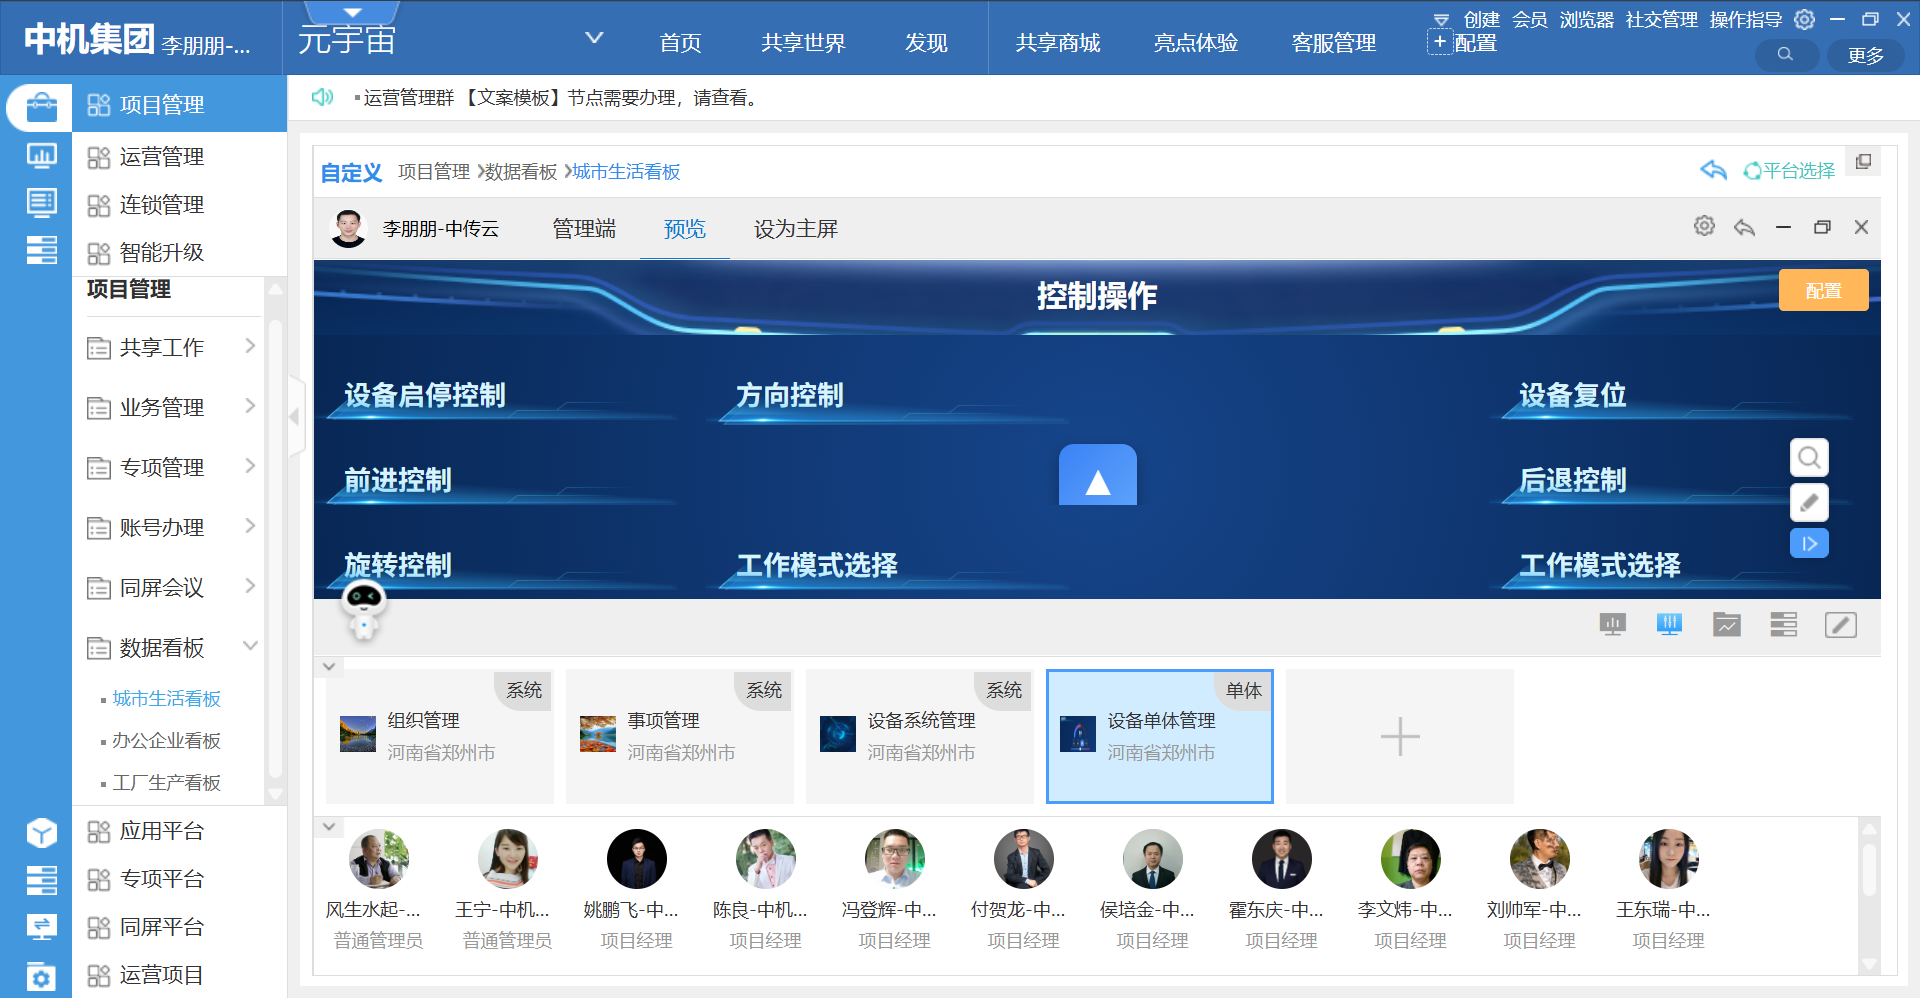Click the speaker announcement icon
1920x998 pixels.
[322, 97]
